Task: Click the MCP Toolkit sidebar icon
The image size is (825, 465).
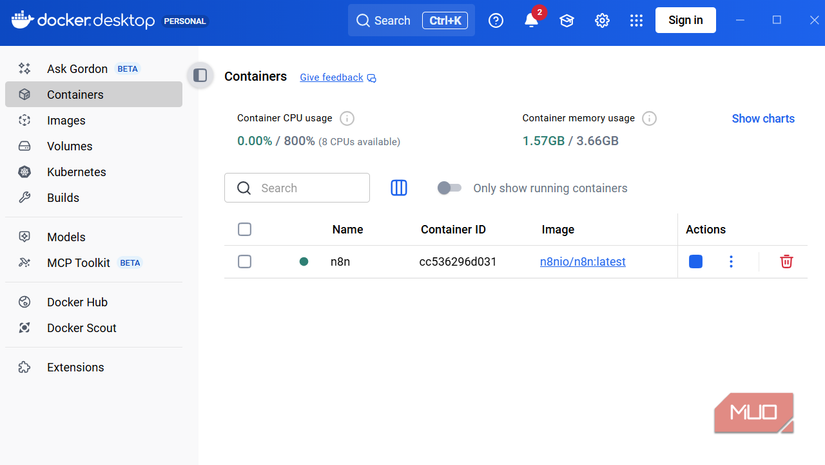Action: pos(24,262)
